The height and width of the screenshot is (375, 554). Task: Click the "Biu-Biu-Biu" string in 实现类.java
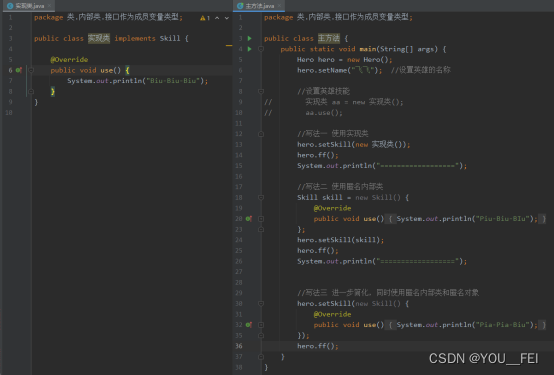tap(173, 81)
